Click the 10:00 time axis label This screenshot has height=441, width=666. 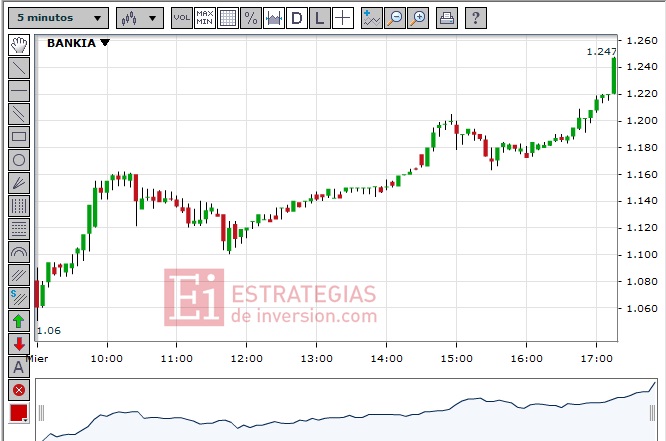[x=107, y=359]
